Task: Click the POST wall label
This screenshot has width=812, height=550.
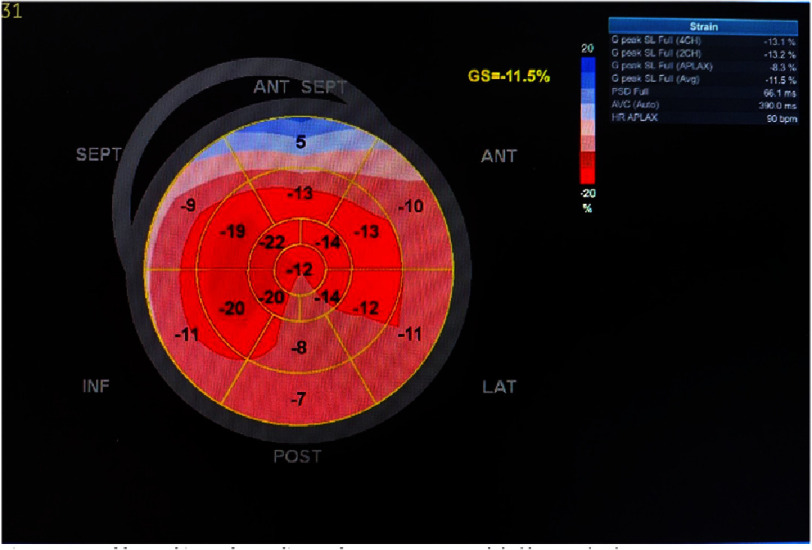Action: [297, 456]
